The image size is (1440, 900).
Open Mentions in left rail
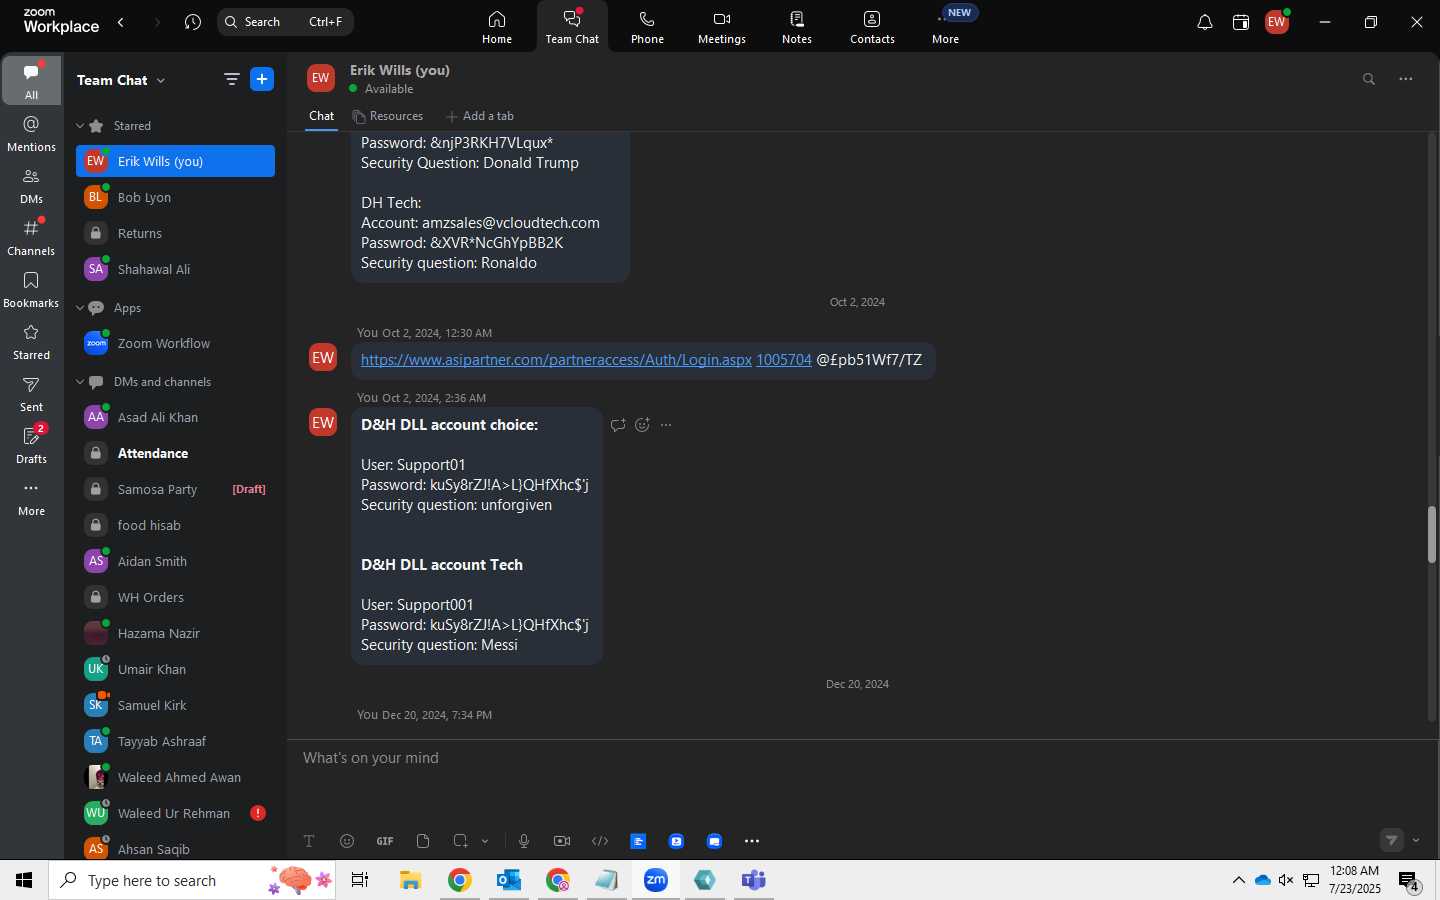[32, 133]
